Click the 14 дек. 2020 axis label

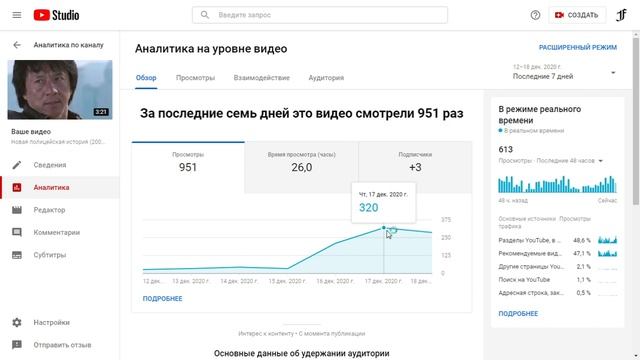[x=239, y=281]
